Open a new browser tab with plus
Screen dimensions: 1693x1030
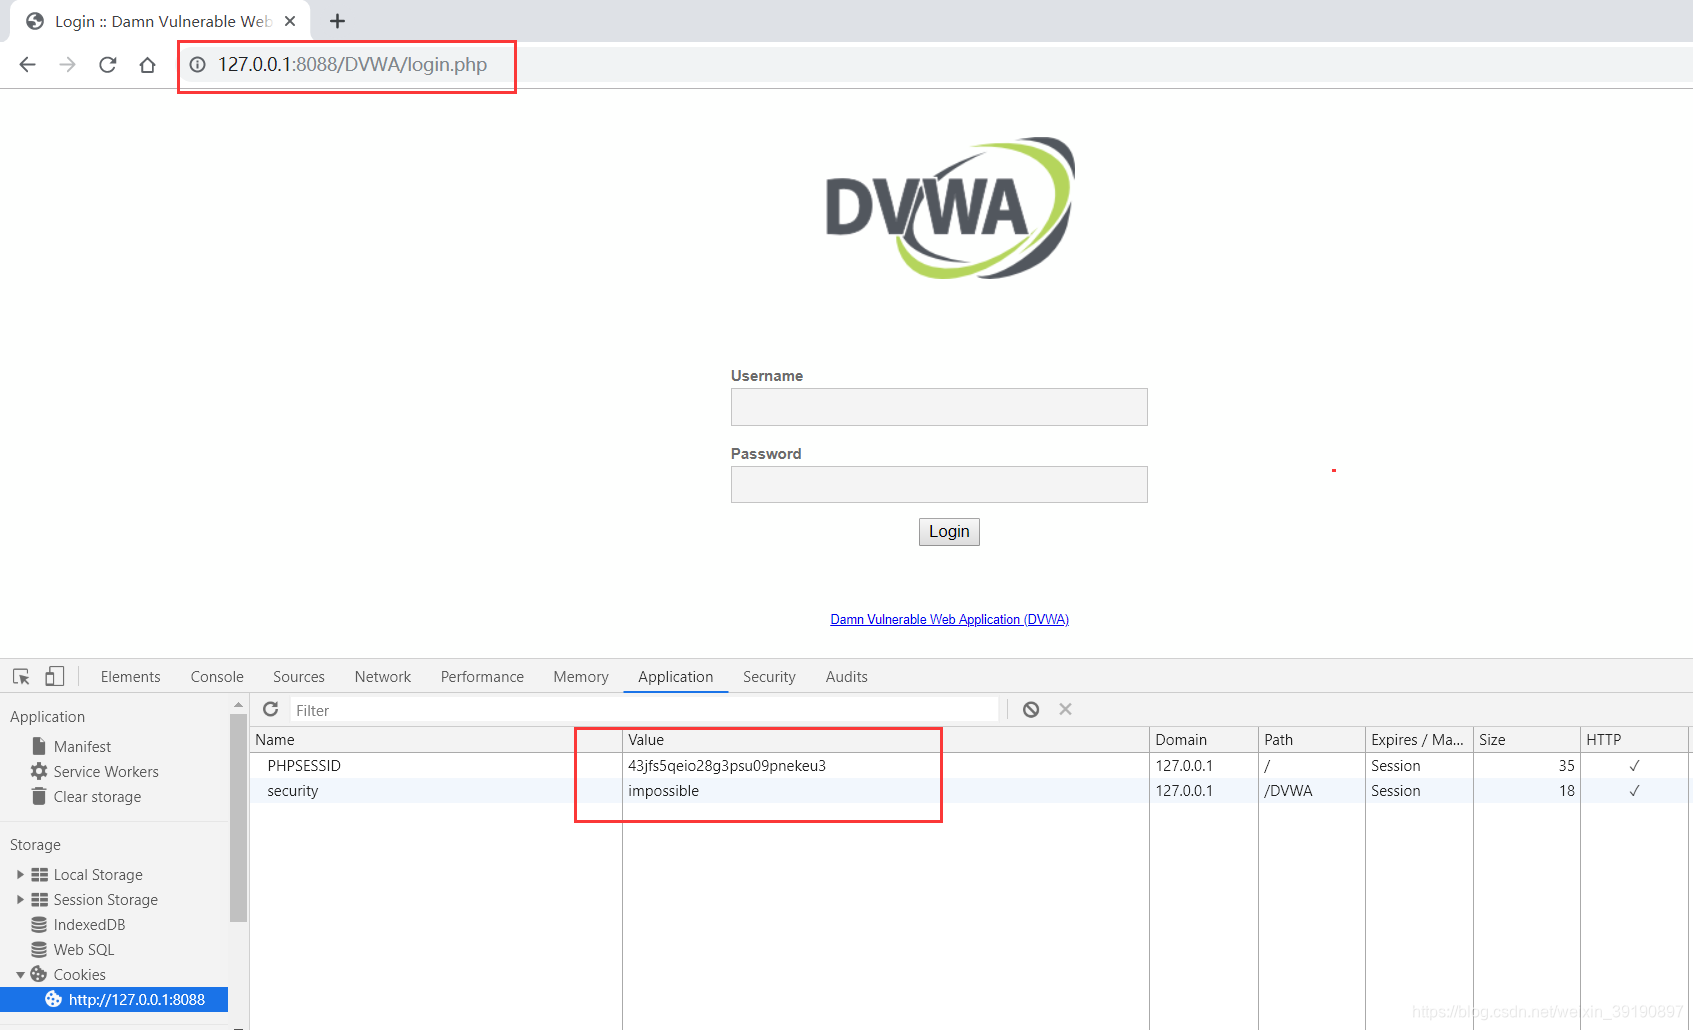click(x=338, y=21)
